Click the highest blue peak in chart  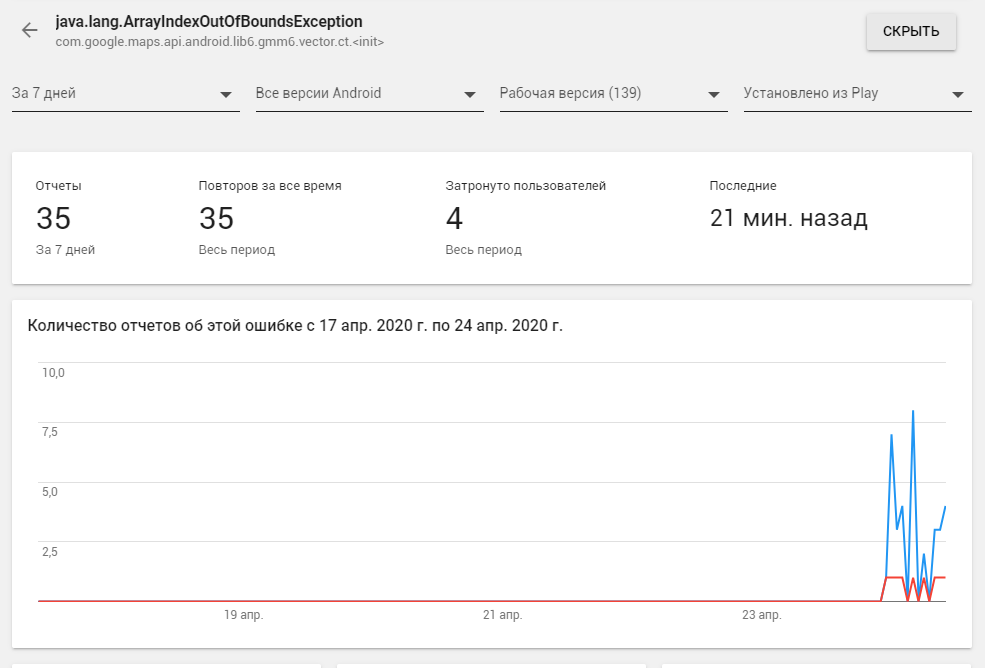click(x=913, y=412)
